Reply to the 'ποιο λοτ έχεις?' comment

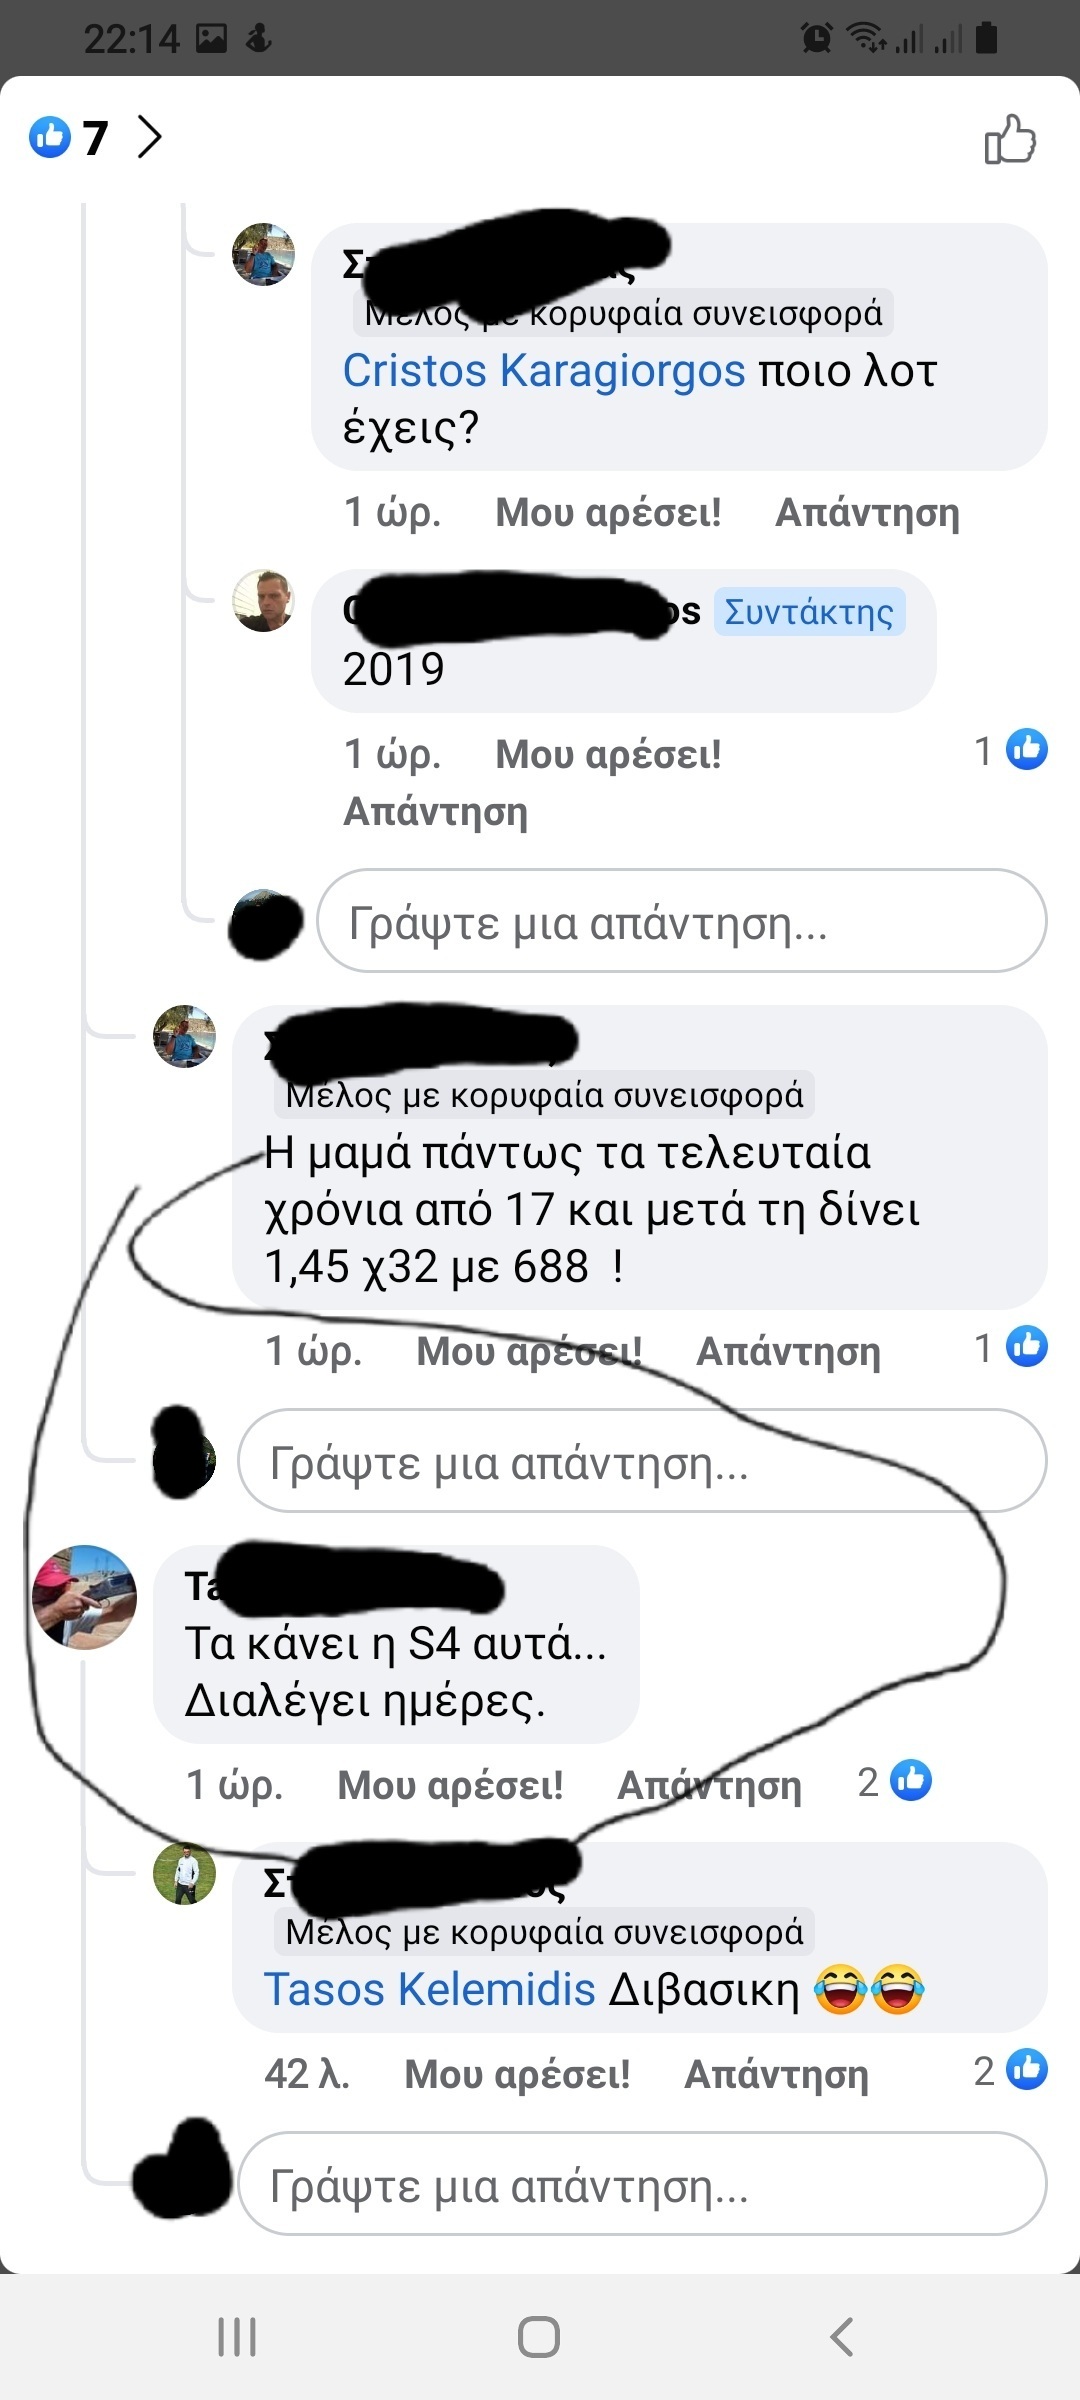(867, 512)
